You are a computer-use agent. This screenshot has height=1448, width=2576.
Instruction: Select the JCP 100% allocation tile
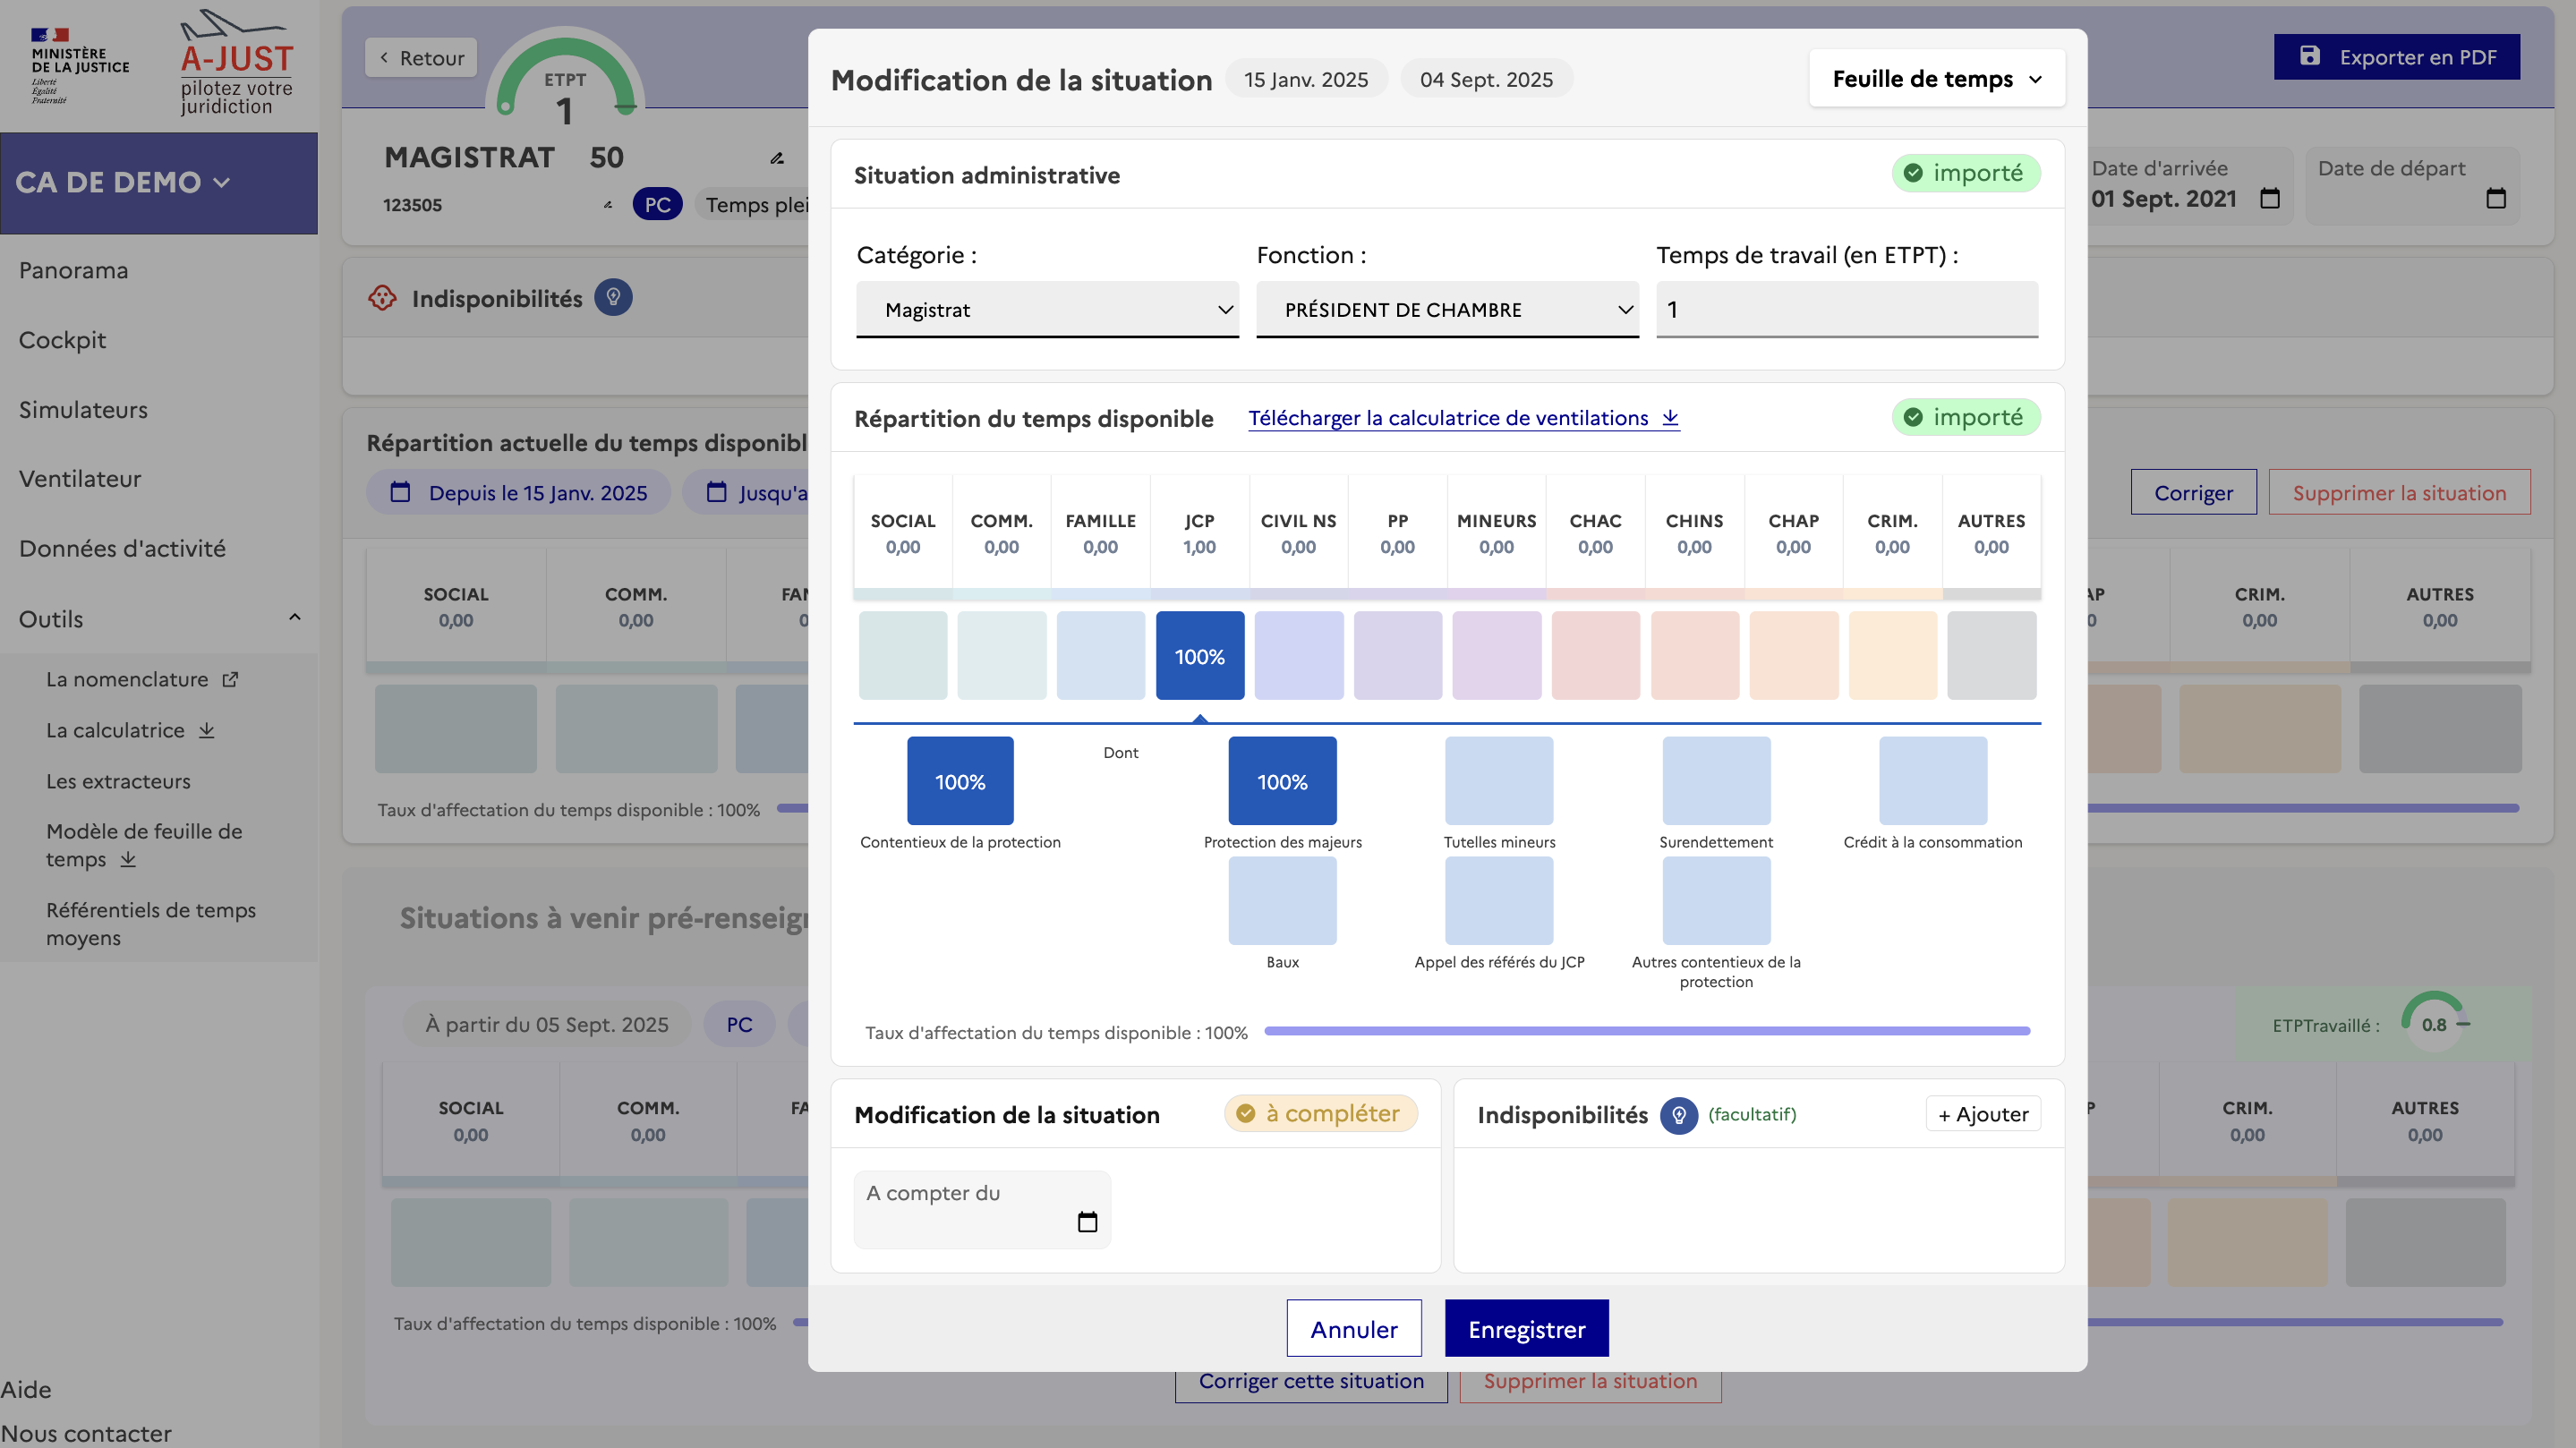coord(1199,655)
